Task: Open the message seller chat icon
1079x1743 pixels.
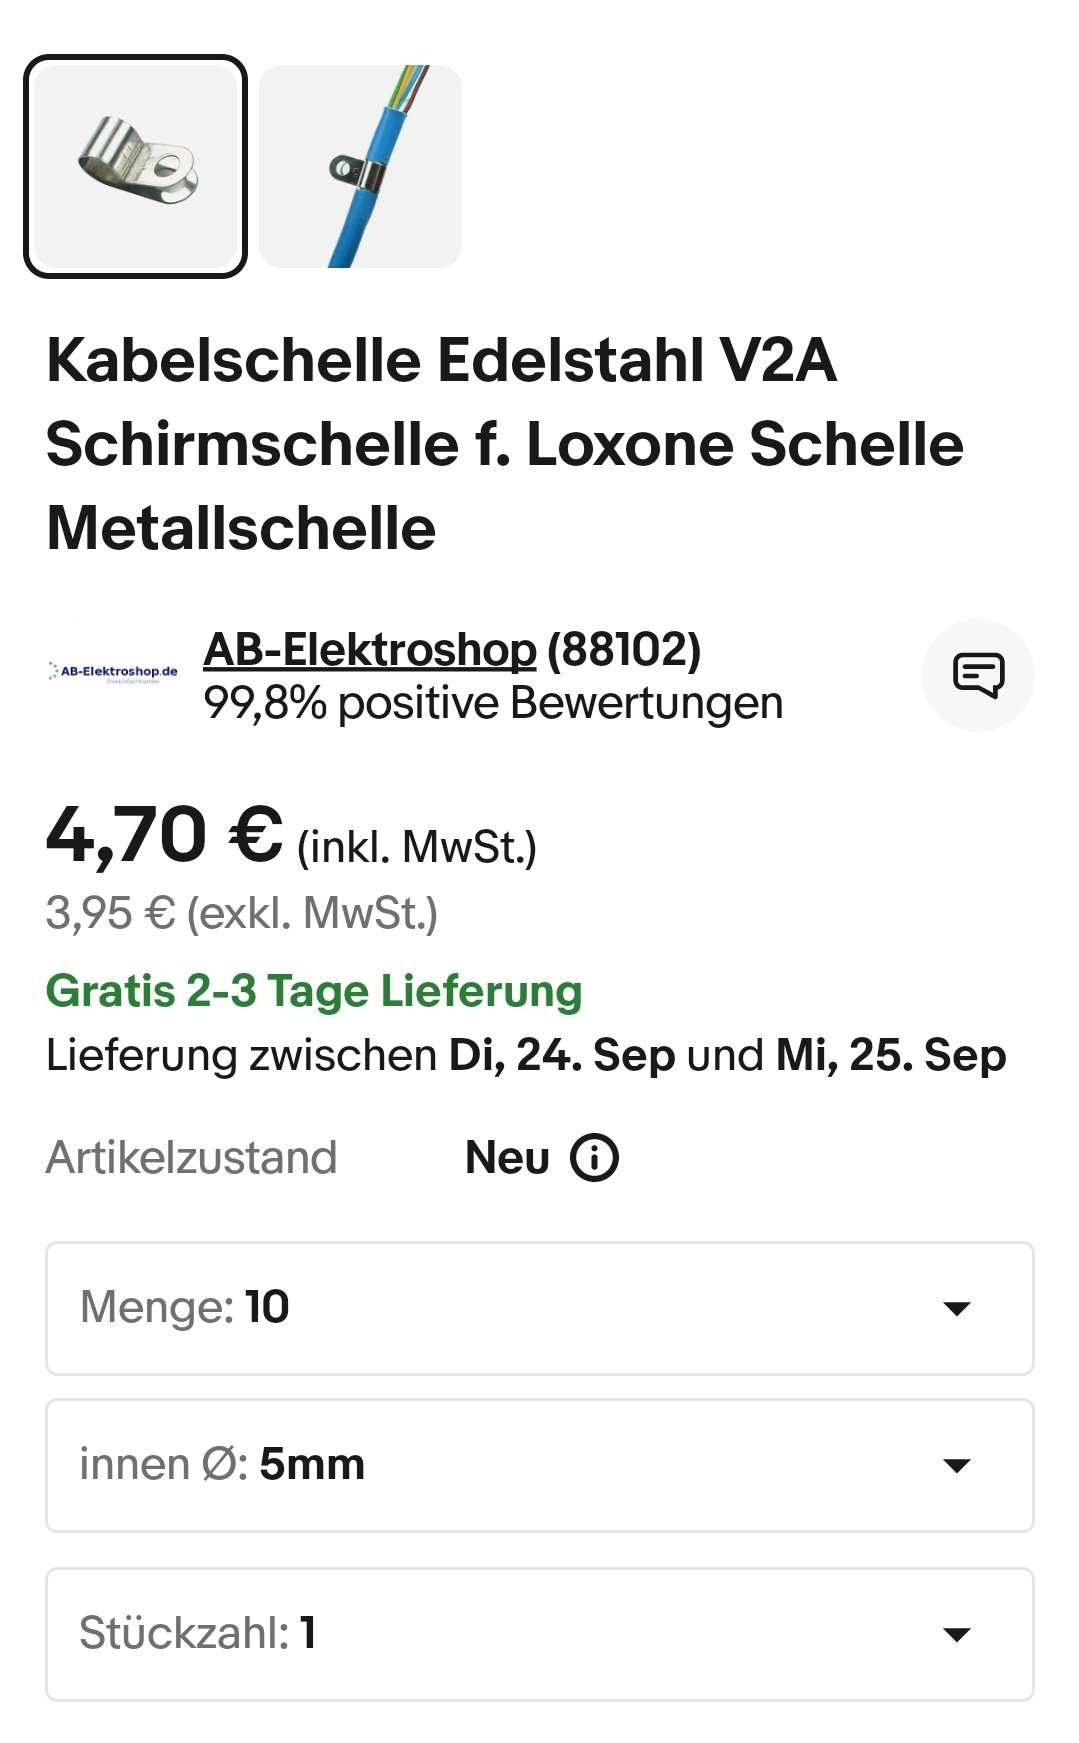Action: click(977, 675)
